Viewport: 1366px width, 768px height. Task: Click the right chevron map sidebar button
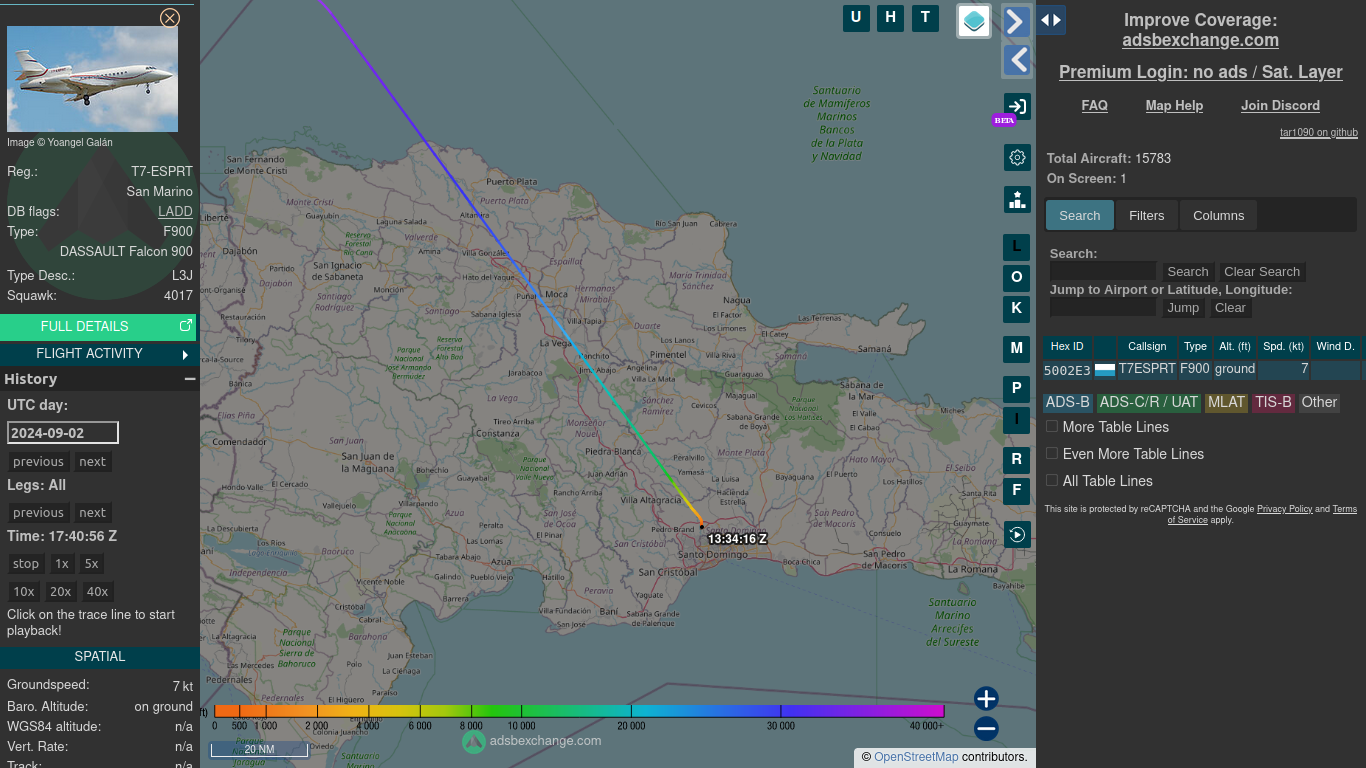tap(1017, 21)
